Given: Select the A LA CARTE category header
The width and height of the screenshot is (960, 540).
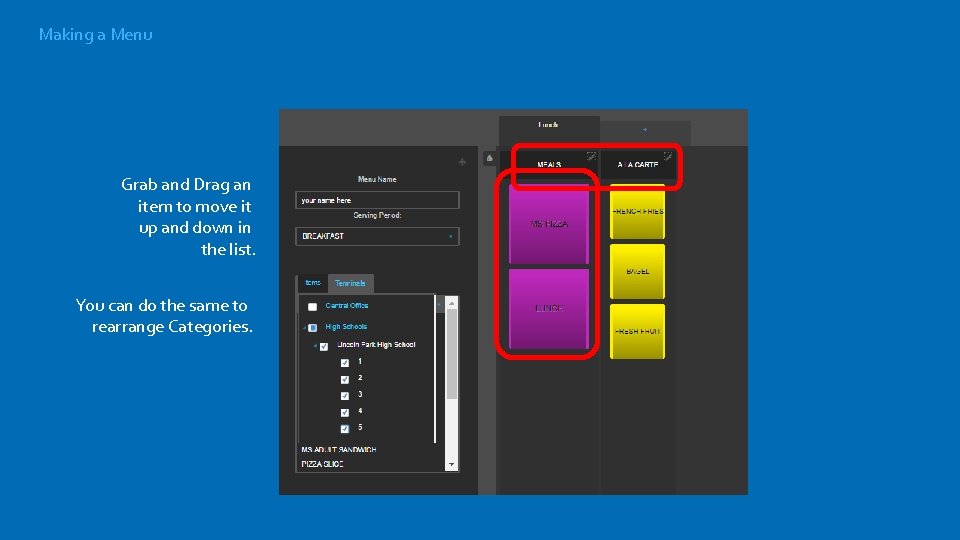Looking at the screenshot, I should click(x=638, y=165).
